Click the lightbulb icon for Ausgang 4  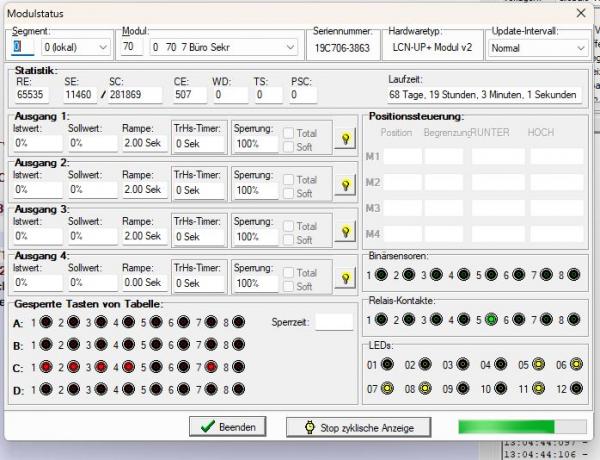346,277
